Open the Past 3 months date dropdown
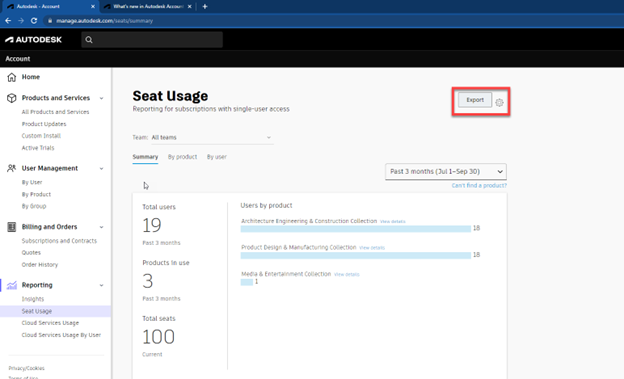The image size is (624, 379). (x=446, y=172)
